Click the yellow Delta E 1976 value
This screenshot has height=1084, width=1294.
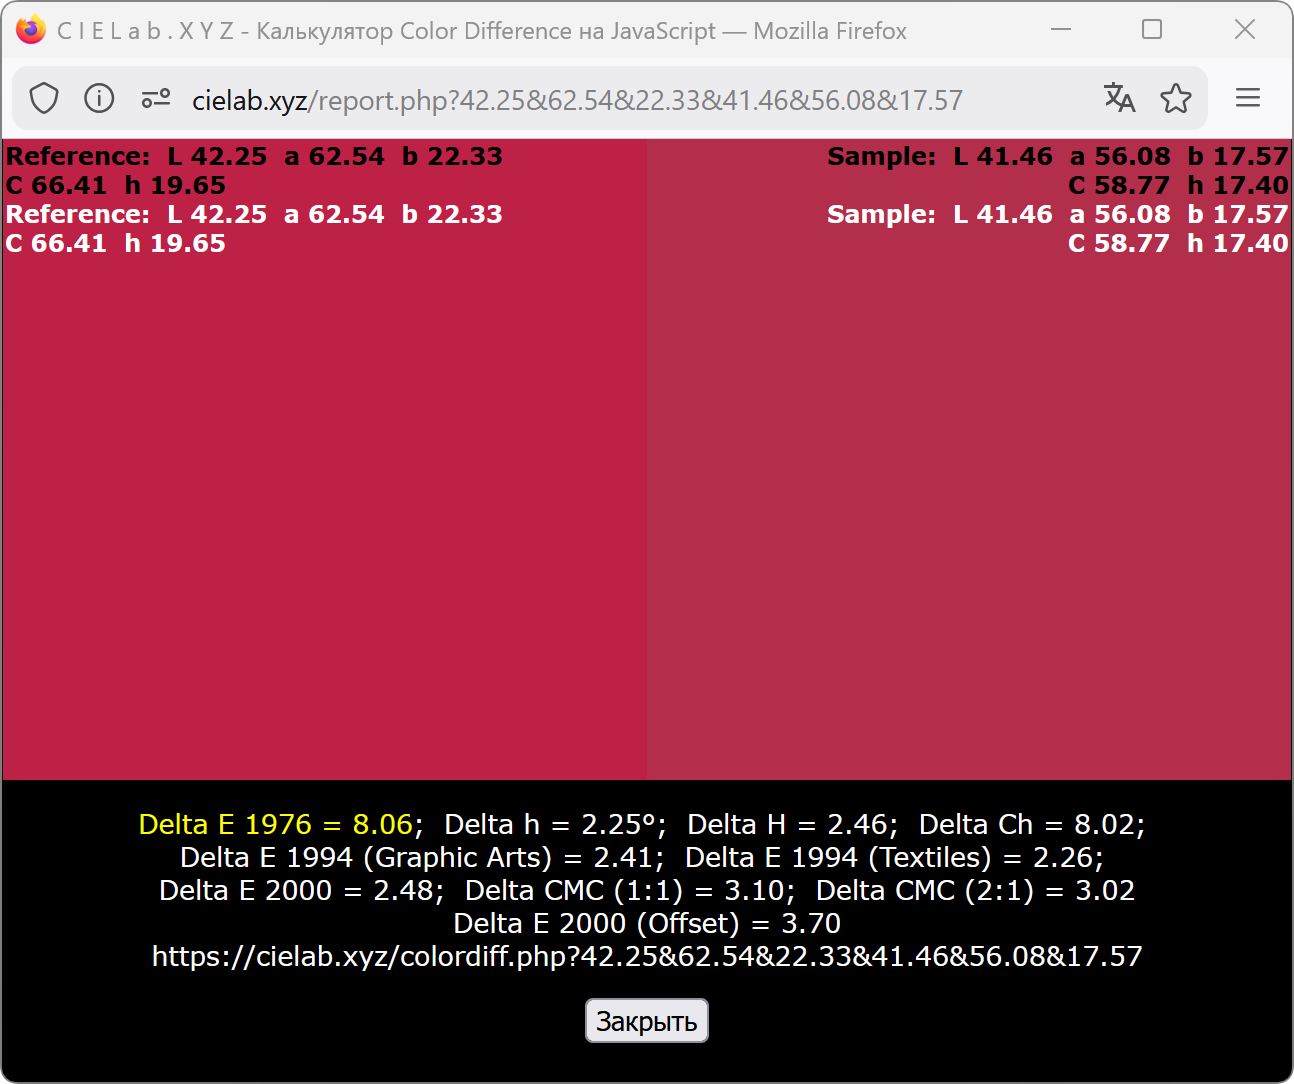pos(275,825)
